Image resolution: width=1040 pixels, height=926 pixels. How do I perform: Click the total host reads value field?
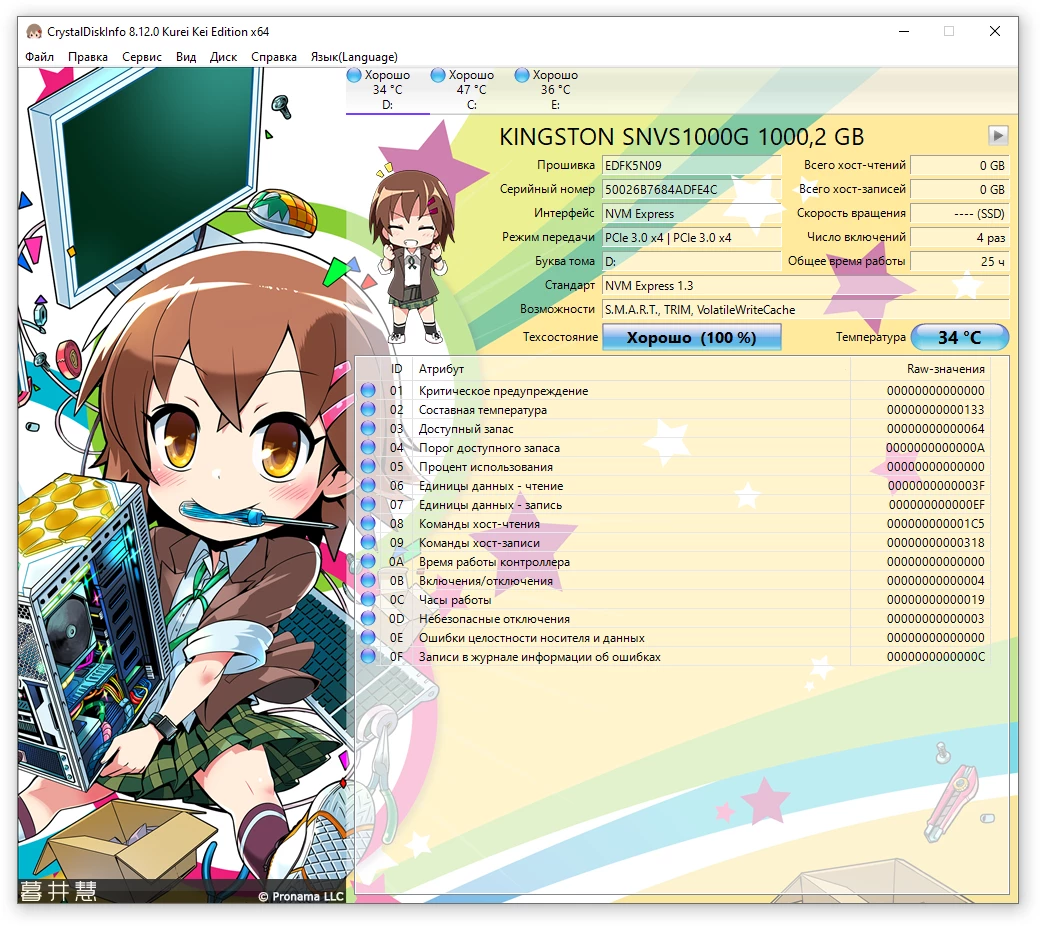point(960,165)
